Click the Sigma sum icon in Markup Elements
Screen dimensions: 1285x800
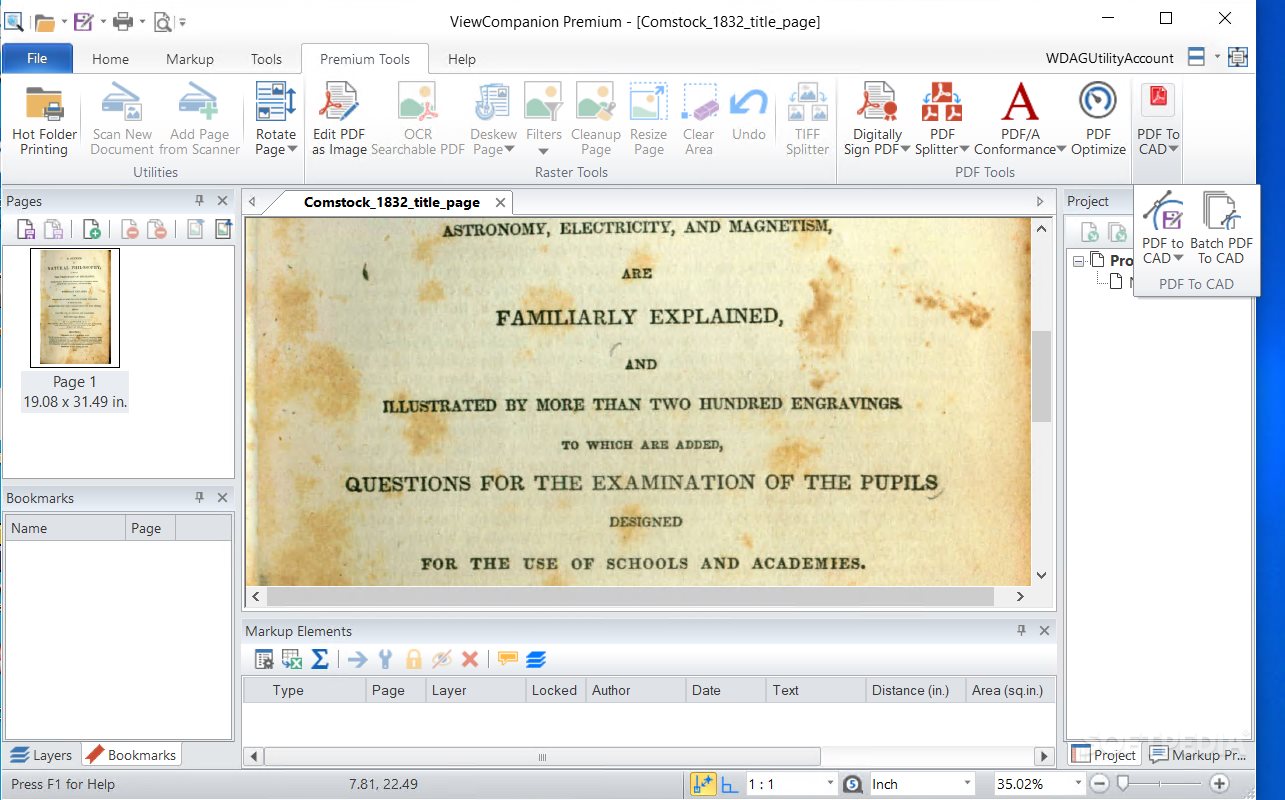click(320, 659)
